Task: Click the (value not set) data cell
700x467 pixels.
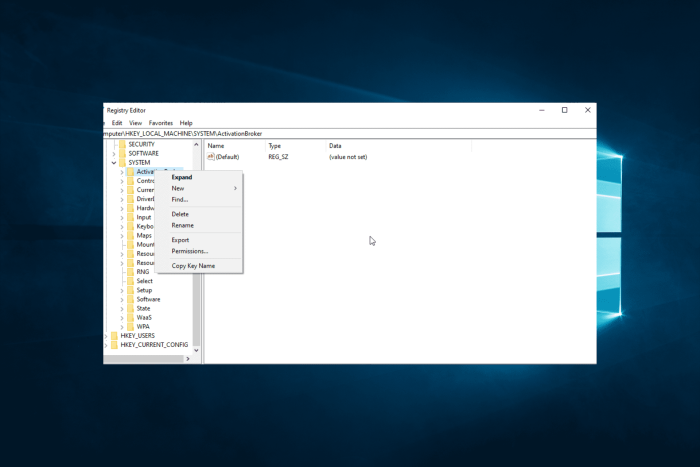Action: 348,157
